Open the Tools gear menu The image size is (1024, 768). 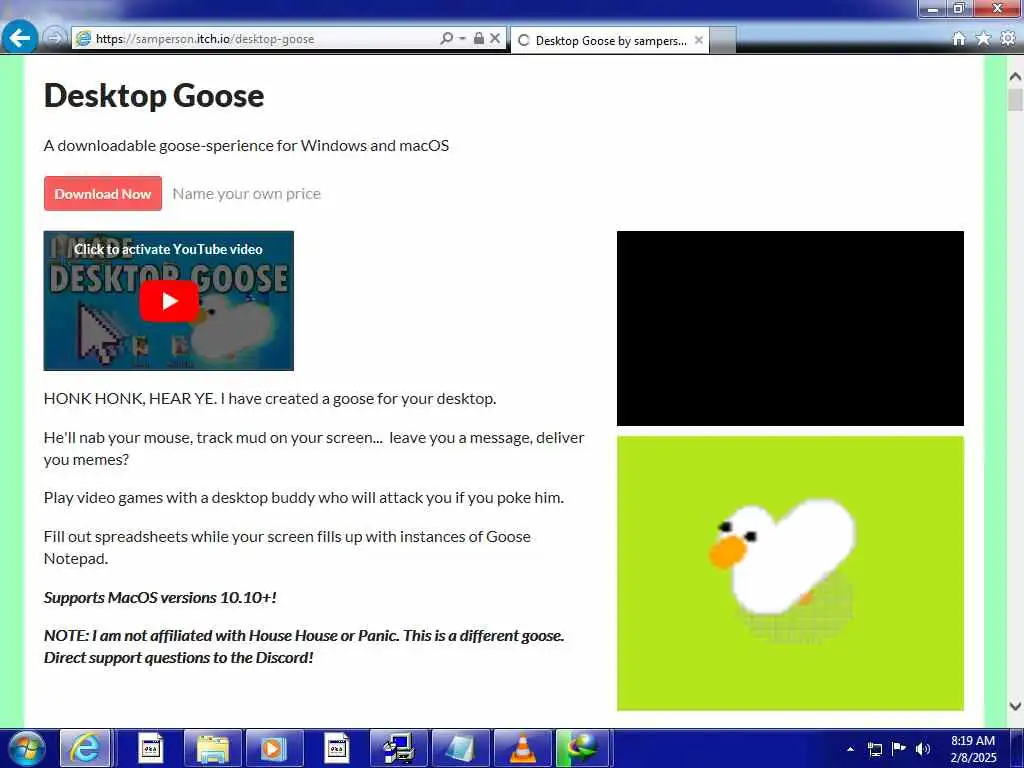tap(1008, 39)
